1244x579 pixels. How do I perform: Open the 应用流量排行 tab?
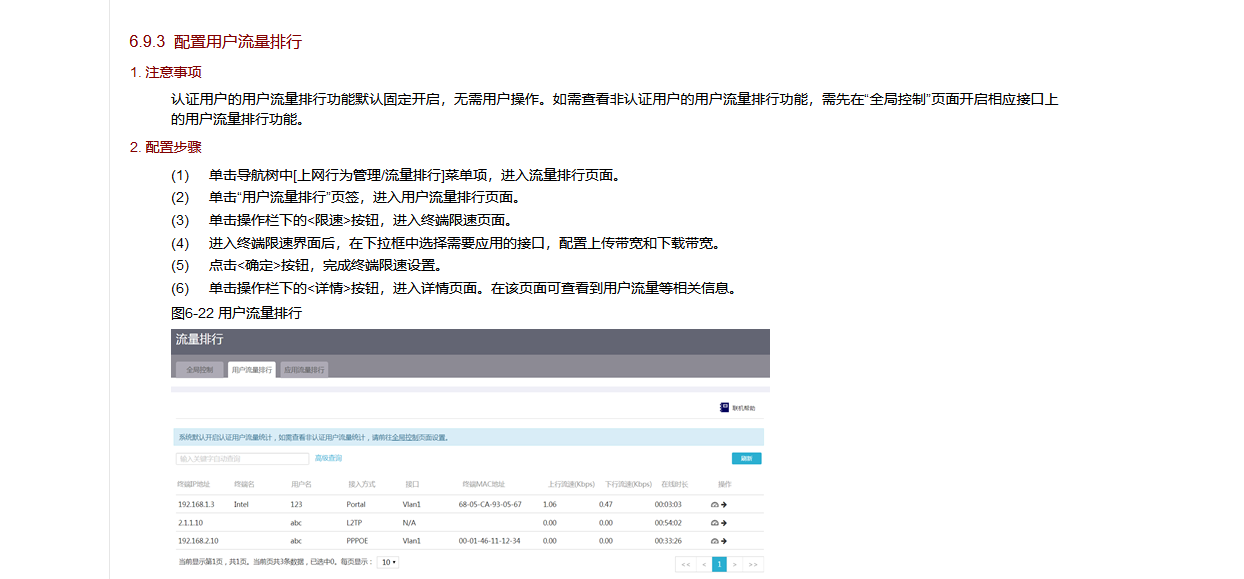pos(304,369)
